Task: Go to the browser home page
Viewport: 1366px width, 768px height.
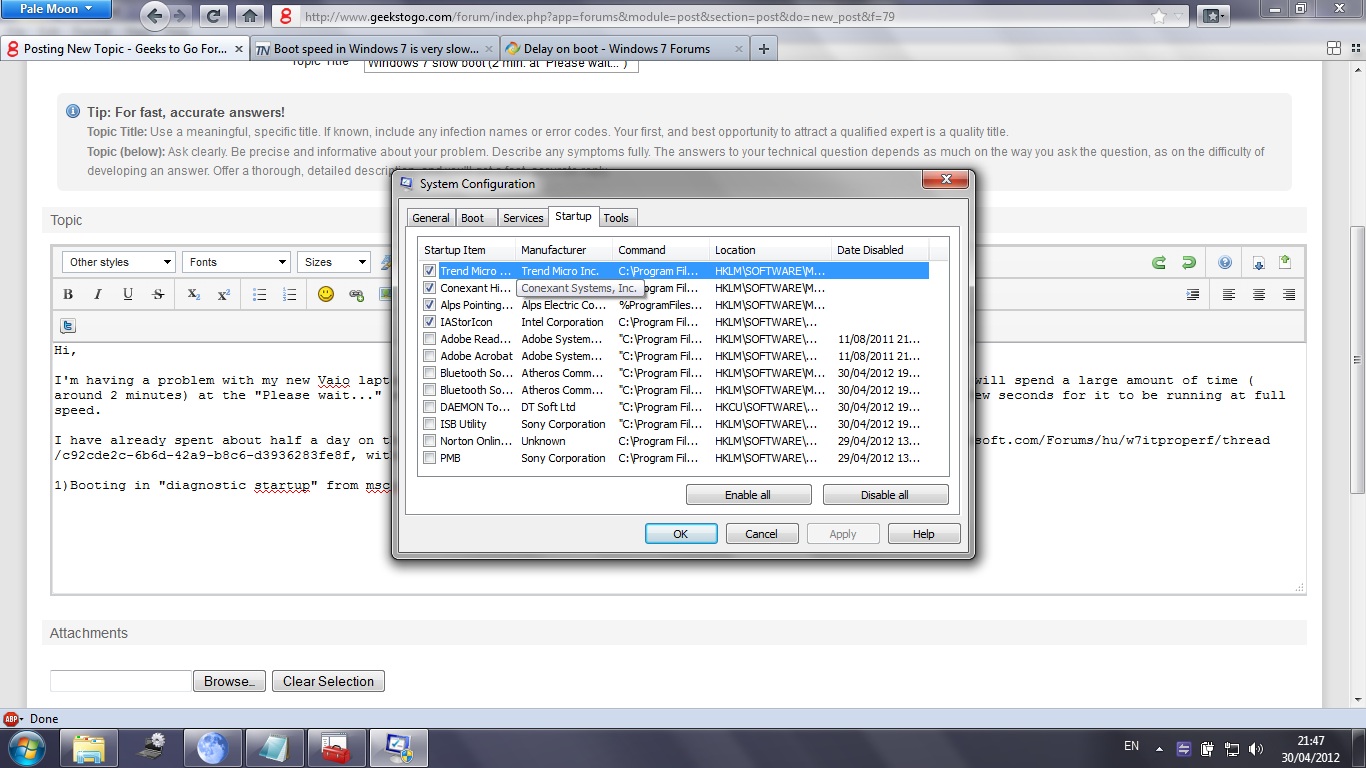Action: coord(250,16)
